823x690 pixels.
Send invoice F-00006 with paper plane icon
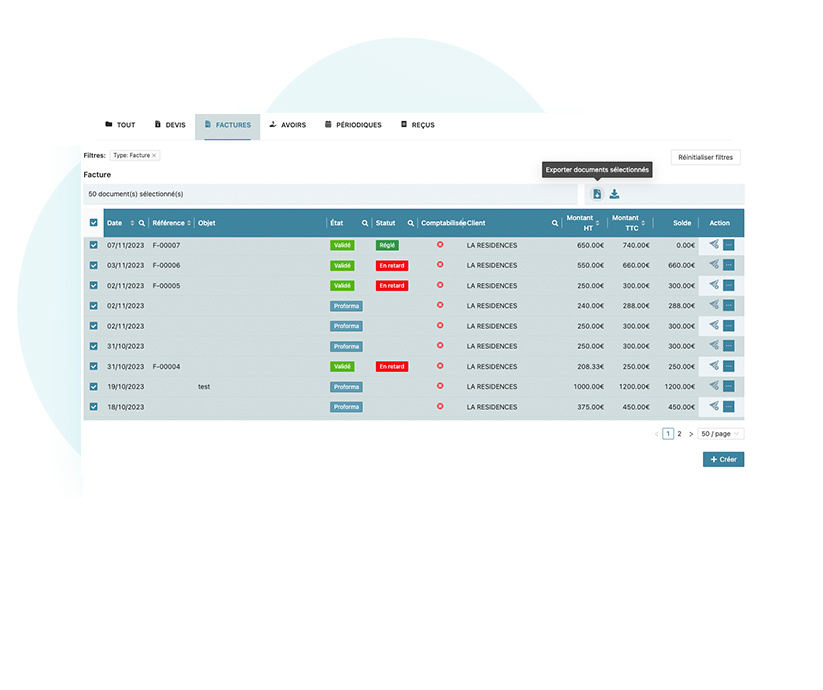pos(714,264)
